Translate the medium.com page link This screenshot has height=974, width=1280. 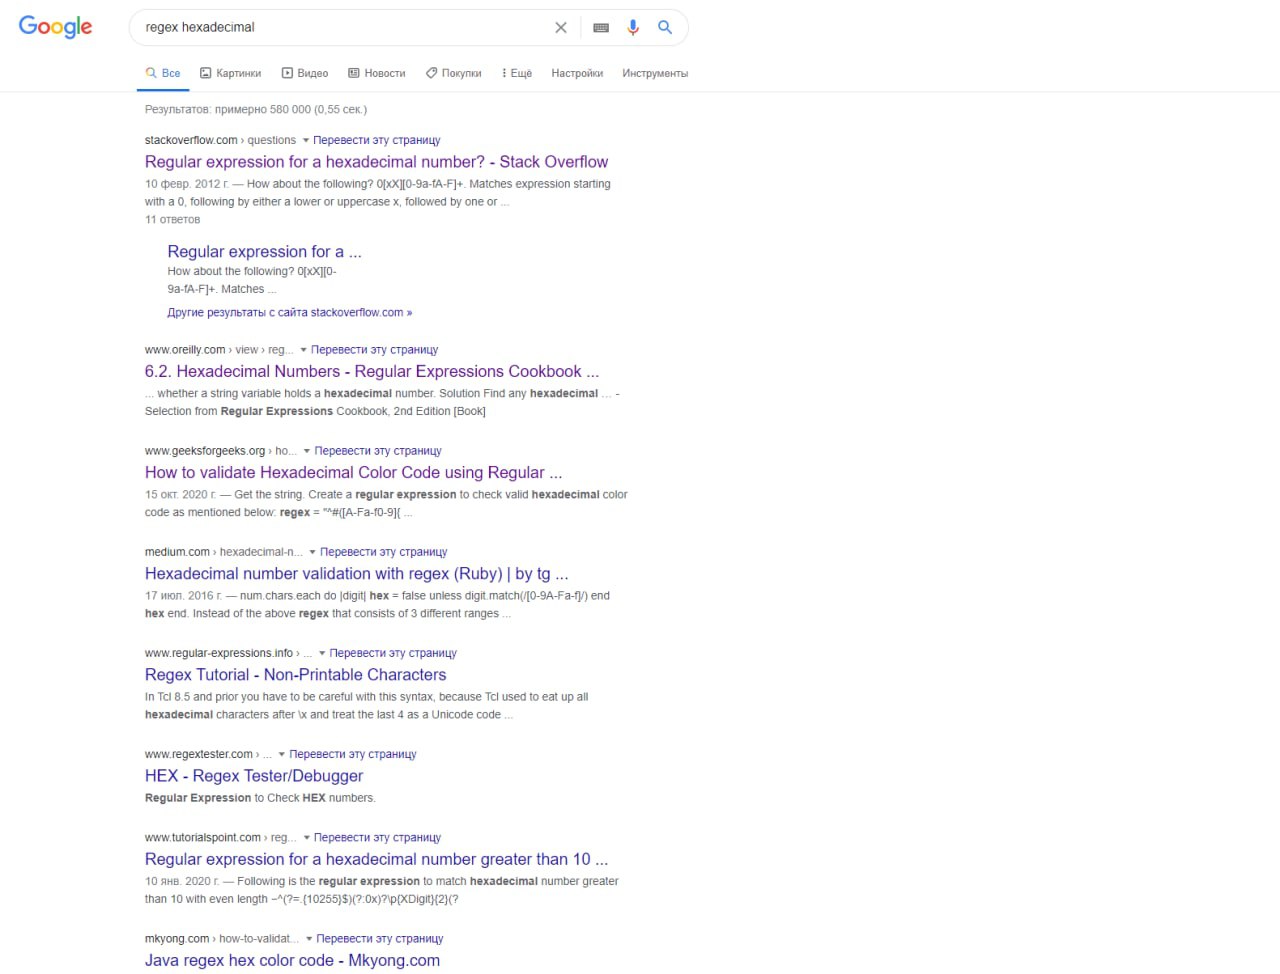point(384,552)
